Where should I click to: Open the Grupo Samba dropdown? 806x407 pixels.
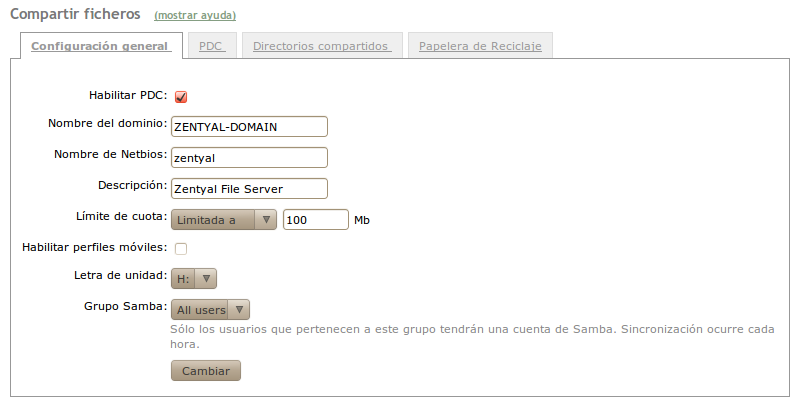210,310
